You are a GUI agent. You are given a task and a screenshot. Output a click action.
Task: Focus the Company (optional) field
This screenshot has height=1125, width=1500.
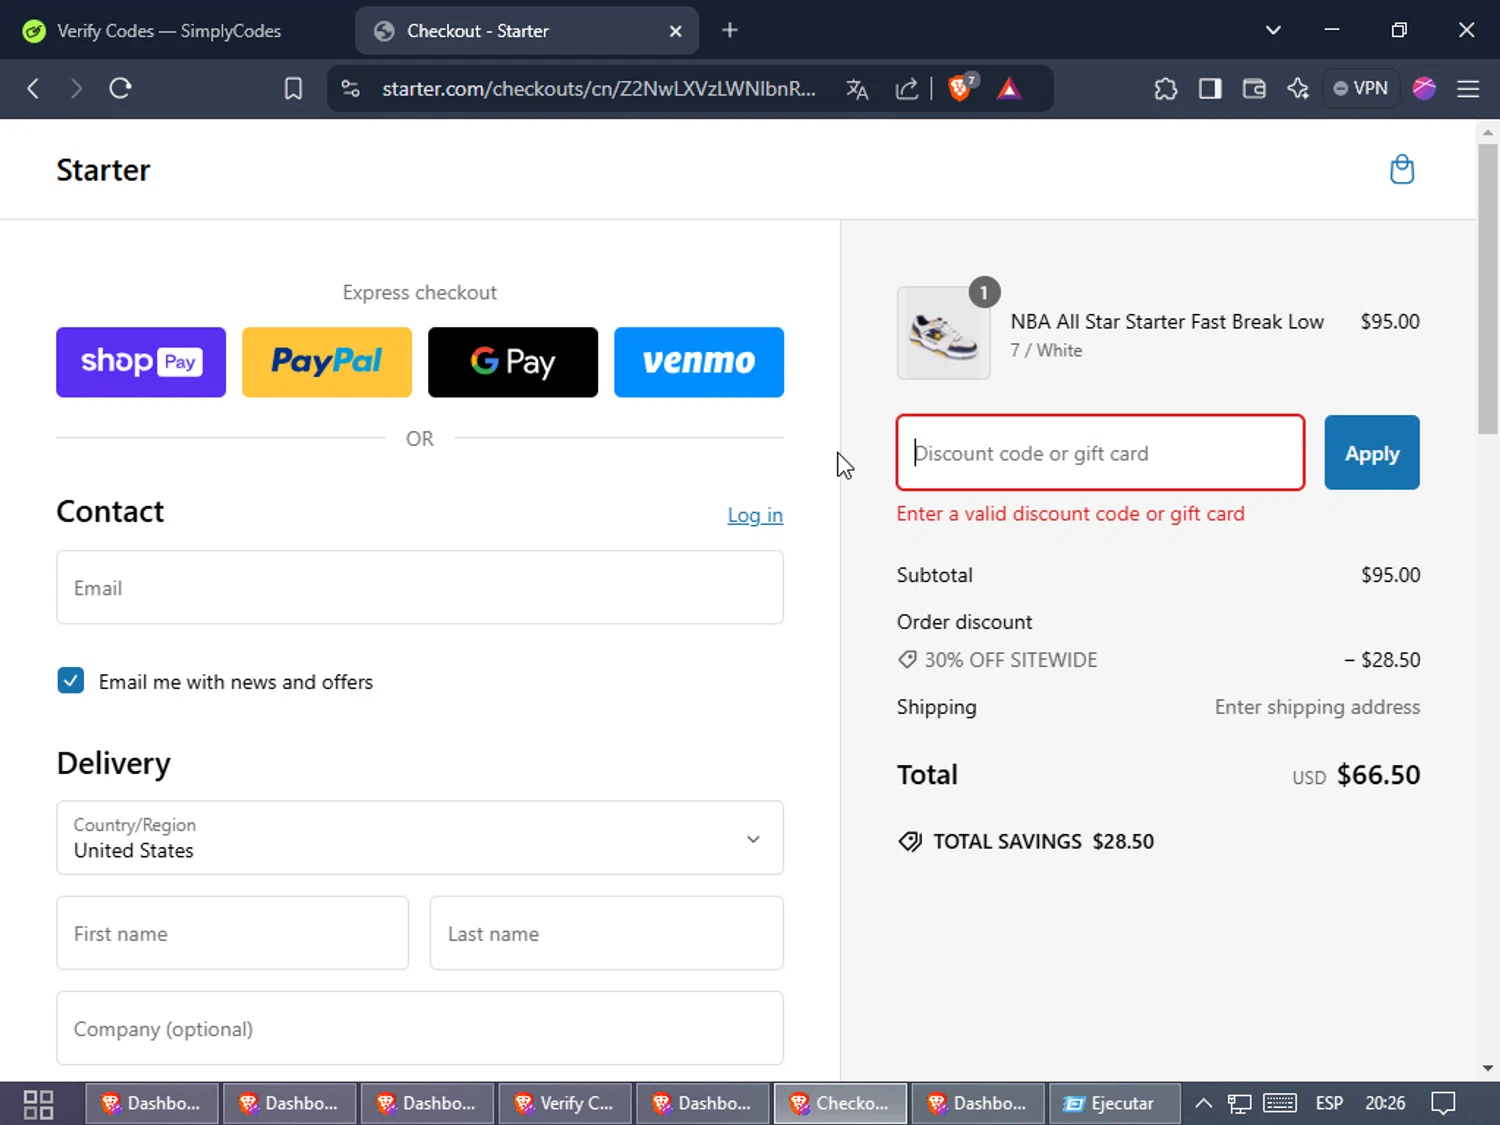[420, 1028]
